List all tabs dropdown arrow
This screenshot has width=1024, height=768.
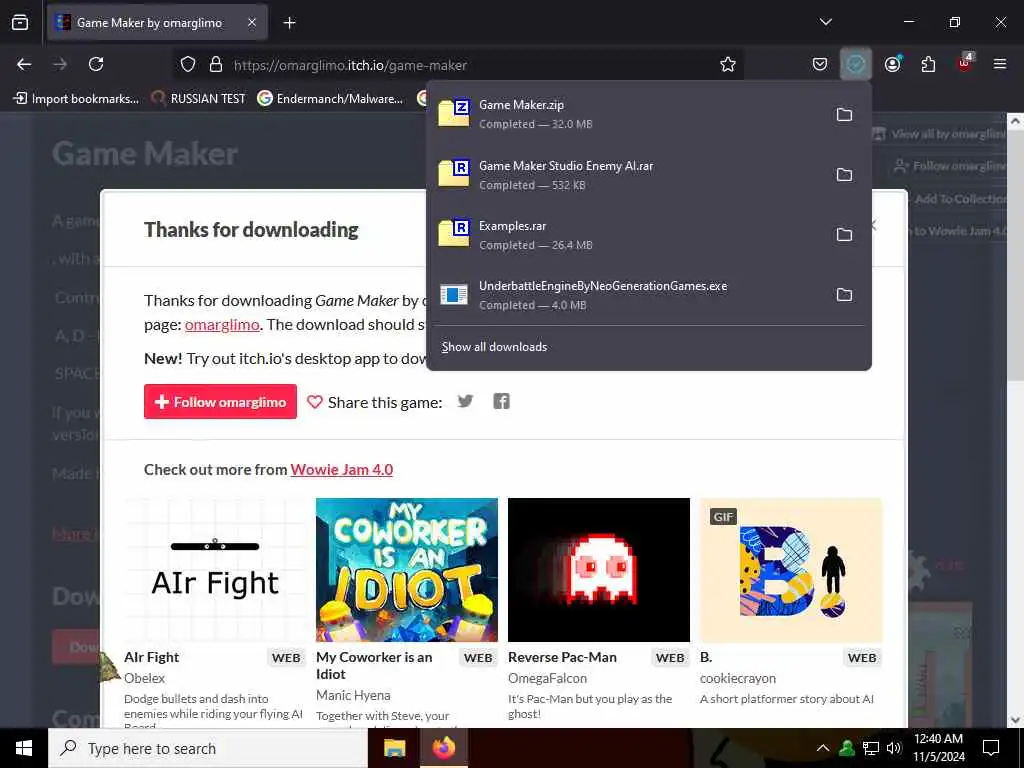coord(825,22)
